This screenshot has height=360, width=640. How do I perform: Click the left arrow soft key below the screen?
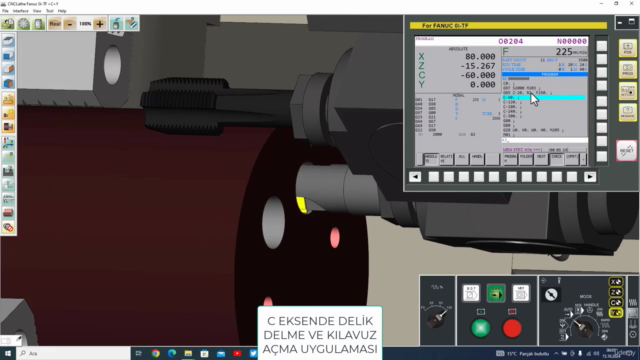415,177
